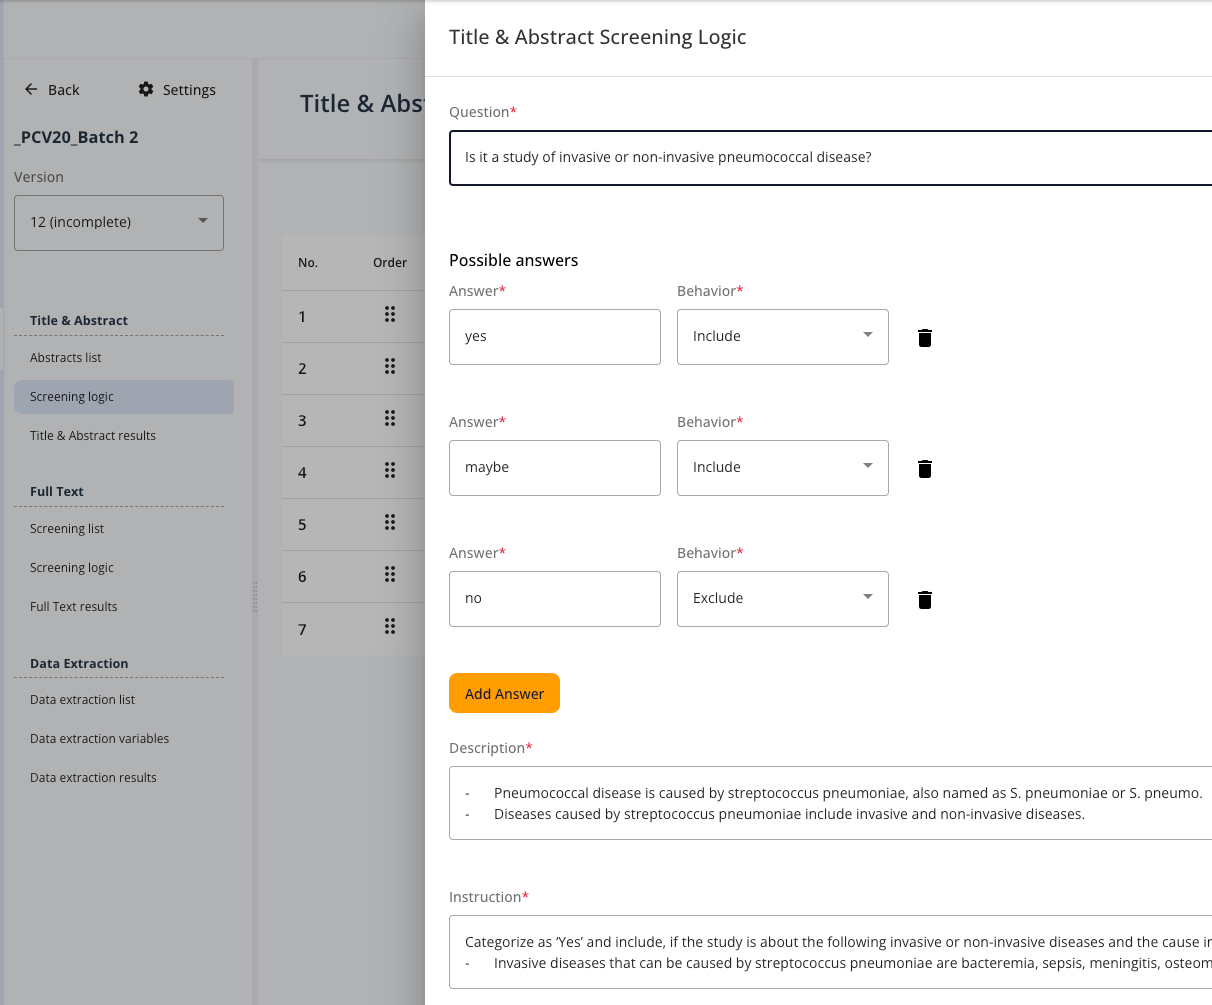Viewport: 1212px width, 1005px height.
Task: Click the drag handle on row 7
Action: (390, 627)
